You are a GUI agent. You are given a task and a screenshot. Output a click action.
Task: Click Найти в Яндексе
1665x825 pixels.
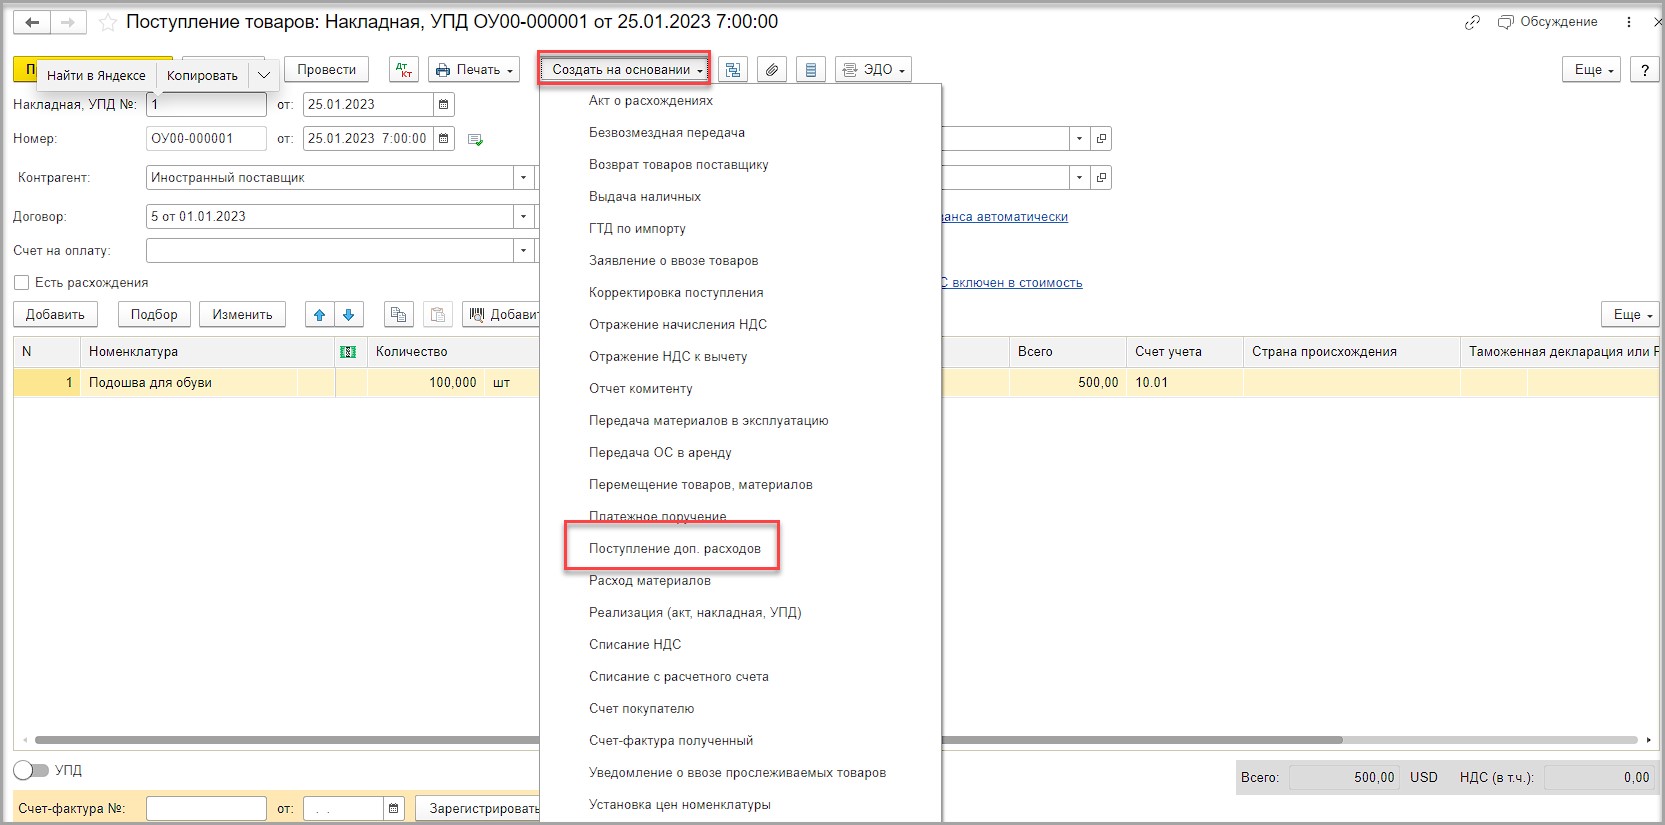click(x=96, y=75)
